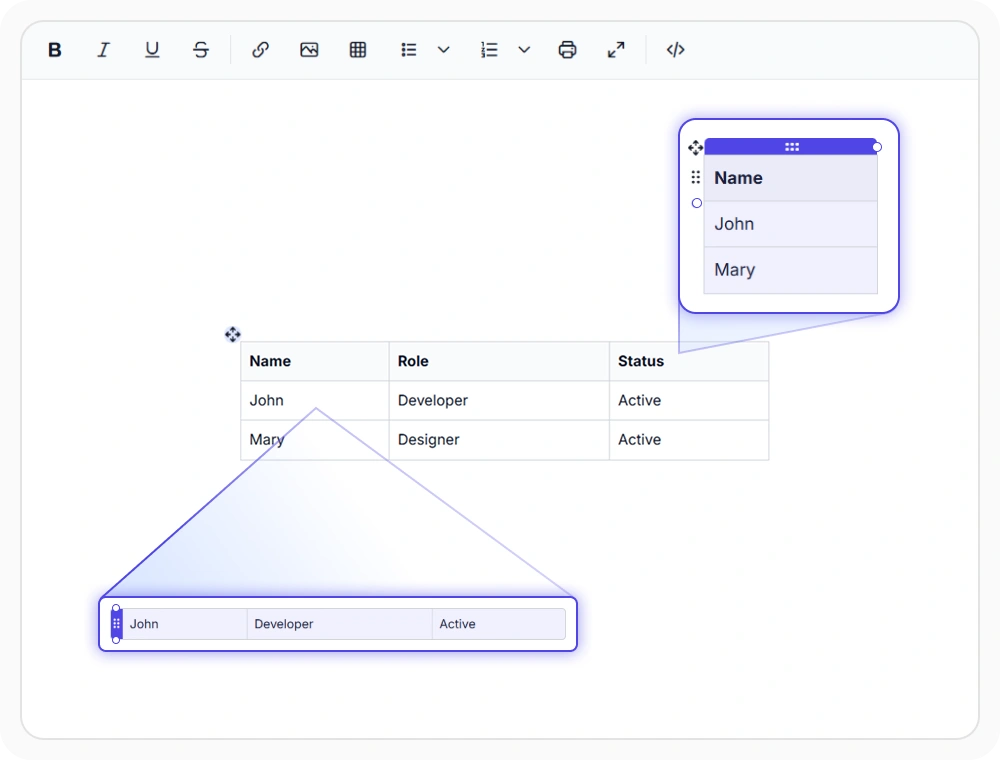Image resolution: width=1000 pixels, height=760 pixels.
Task: Apply strikethrough formatting
Action: [201, 50]
